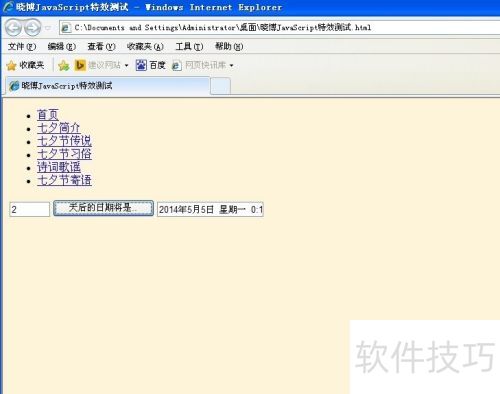Click the add to favorites bar star icon
This screenshot has width=500, height=394.
point(63,65)
